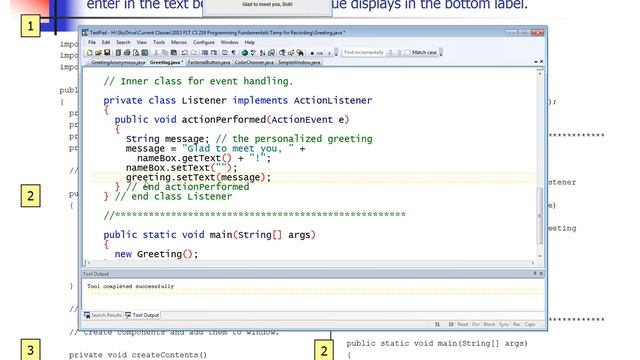The height and width of the screenshot is (360, 640).
Task: Click the spell check icon
Action: [253, 53]
